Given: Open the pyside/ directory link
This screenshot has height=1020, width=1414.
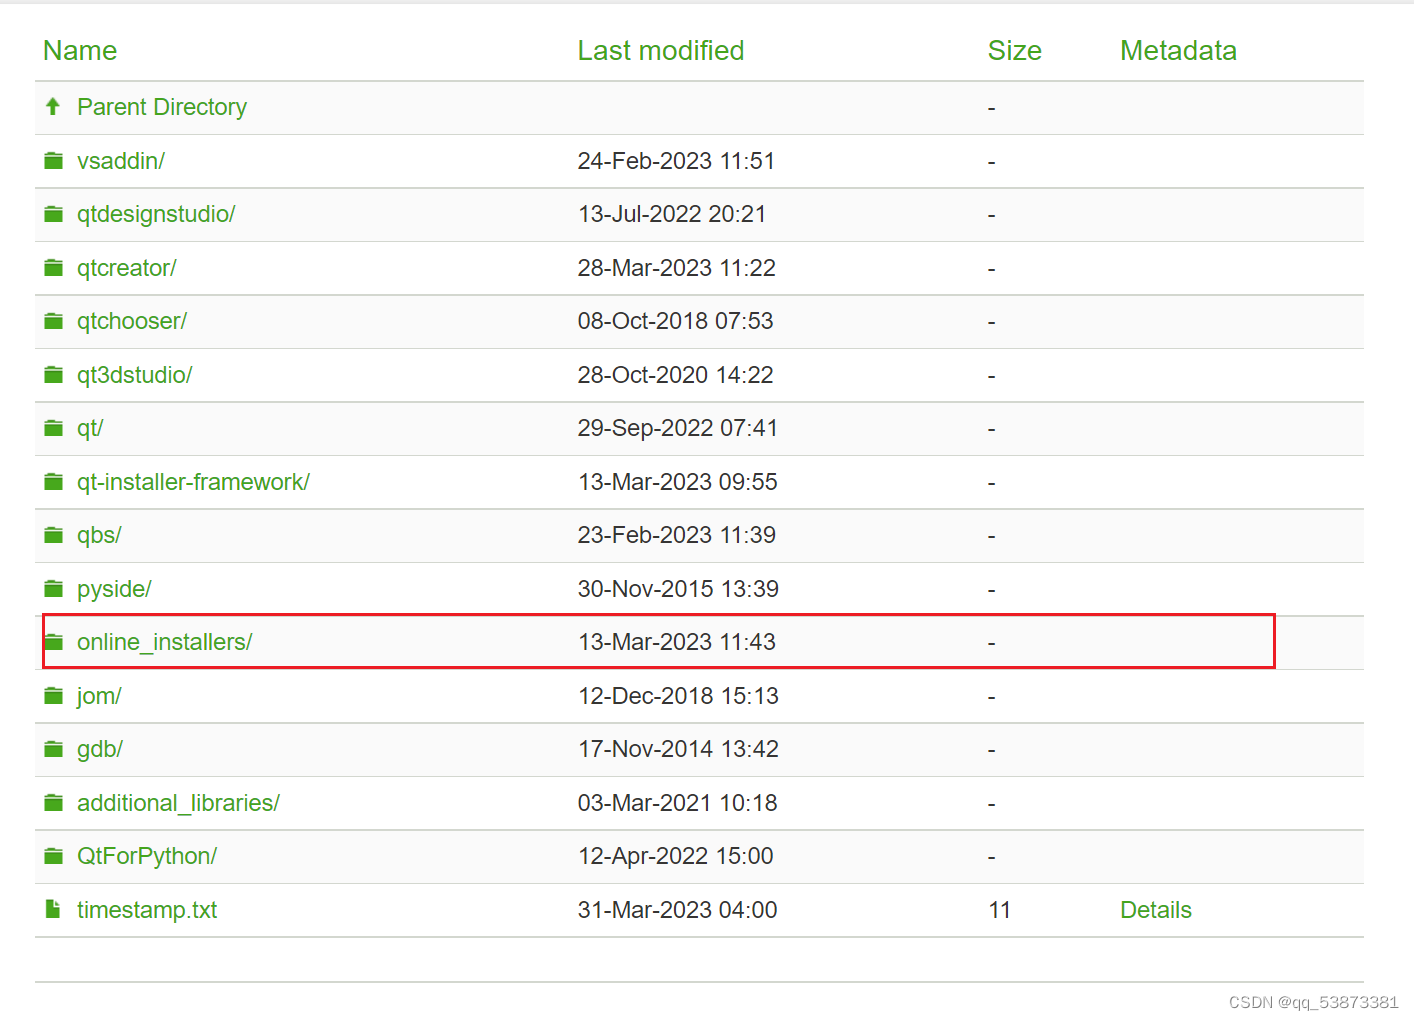Looking at the screenshot, I should pos(114,589).
